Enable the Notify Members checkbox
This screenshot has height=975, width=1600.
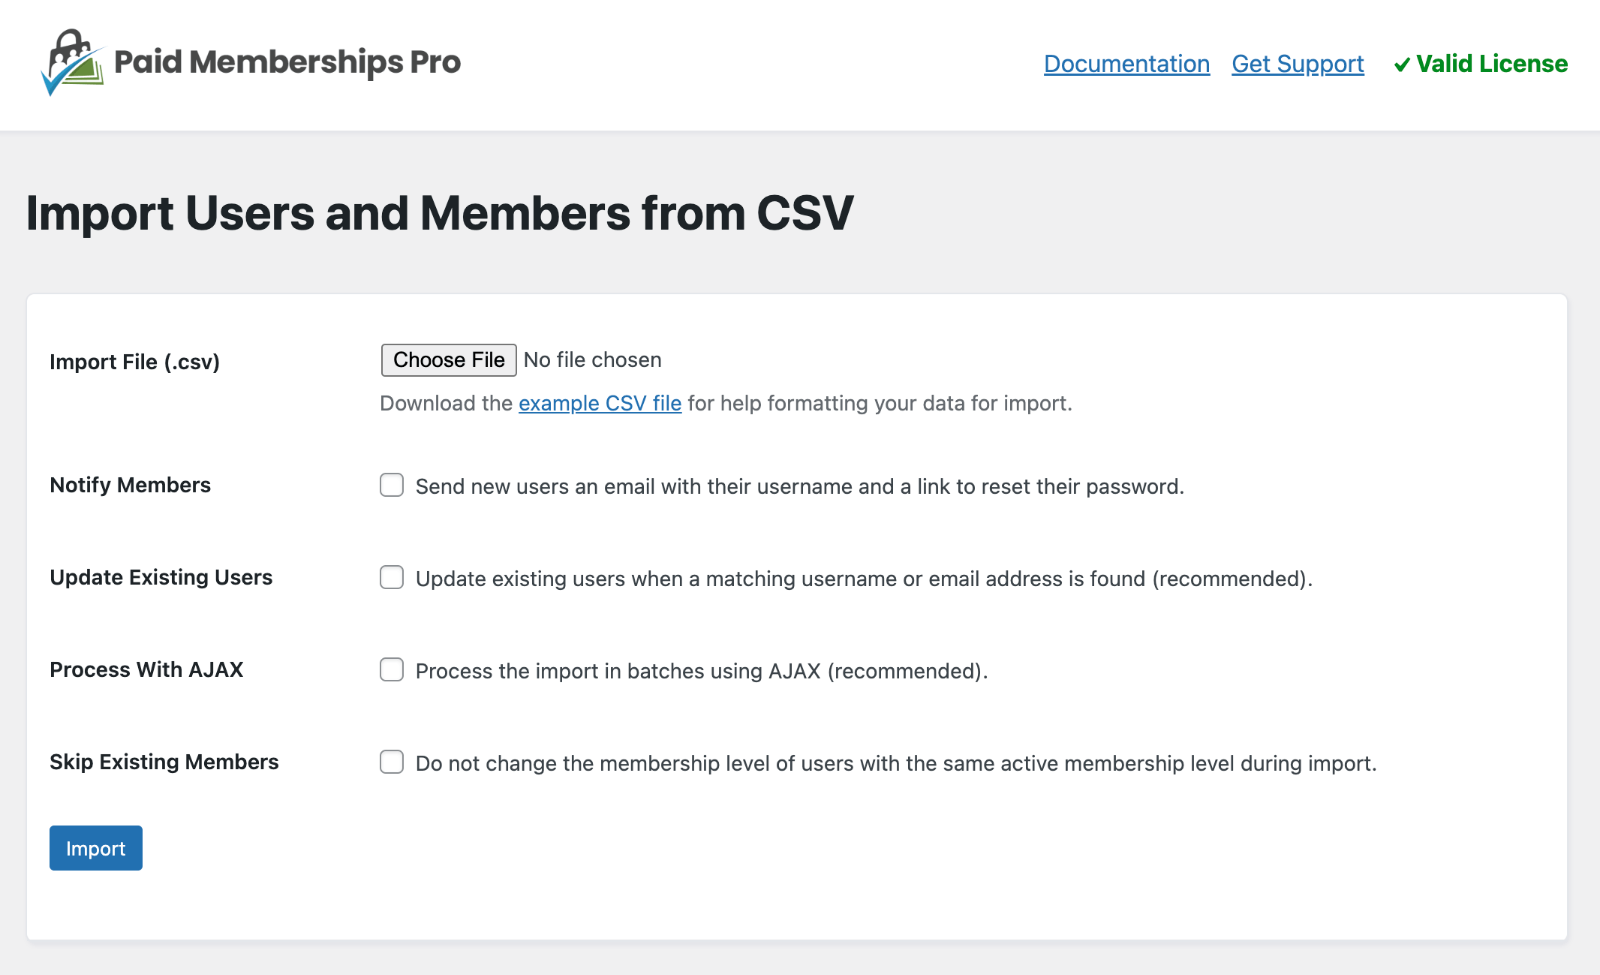click(x=391, y=485)
